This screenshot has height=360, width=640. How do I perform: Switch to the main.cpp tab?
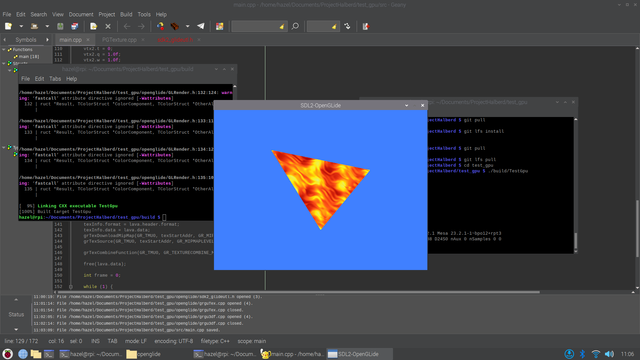71,40
